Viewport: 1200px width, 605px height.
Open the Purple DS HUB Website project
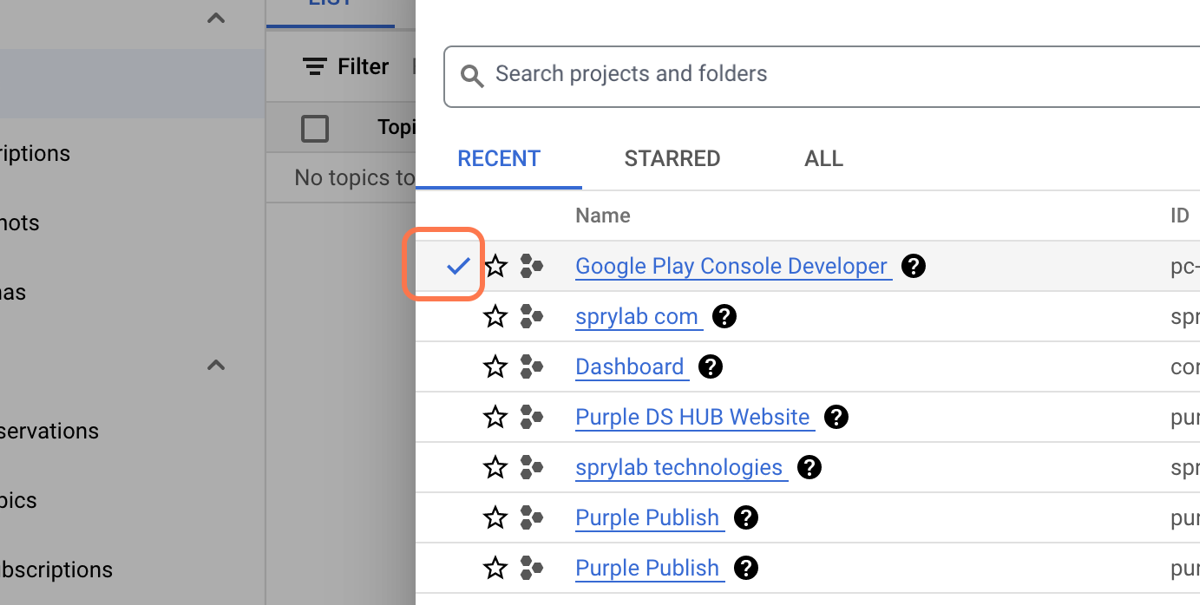(x=693, y=417)
